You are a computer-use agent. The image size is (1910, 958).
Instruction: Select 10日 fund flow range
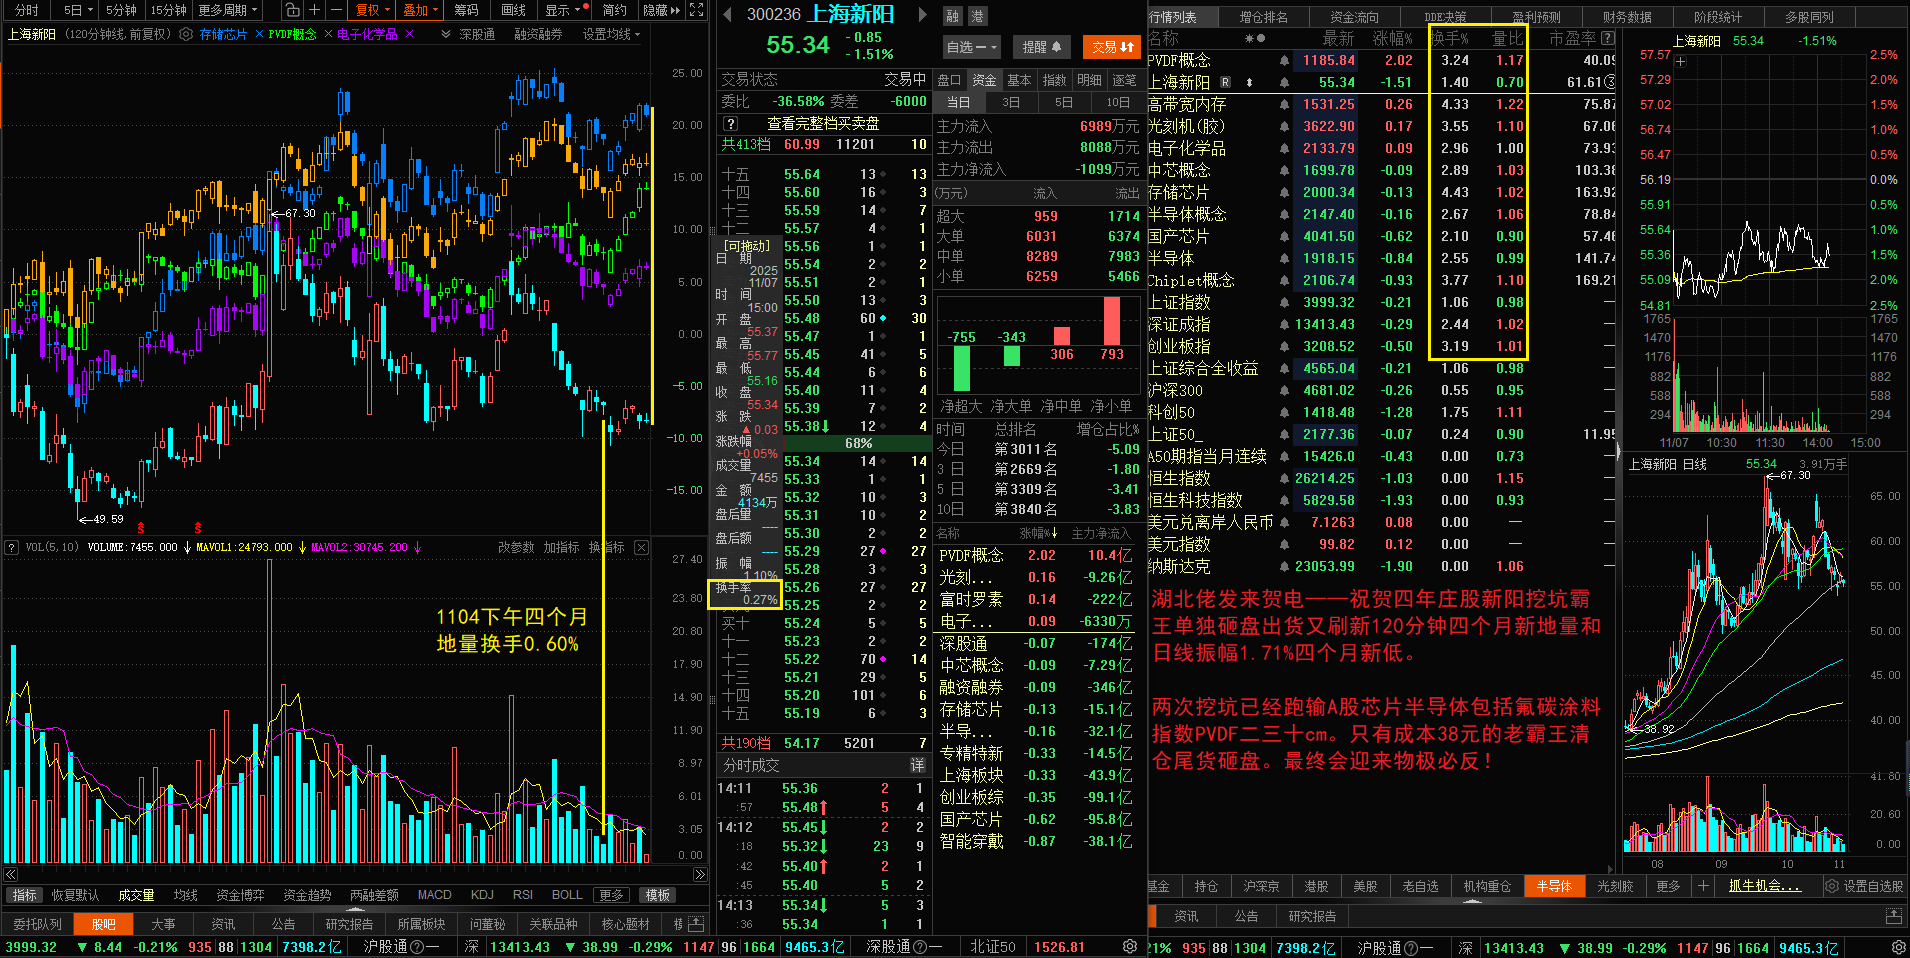click(x=1117, y=102)
